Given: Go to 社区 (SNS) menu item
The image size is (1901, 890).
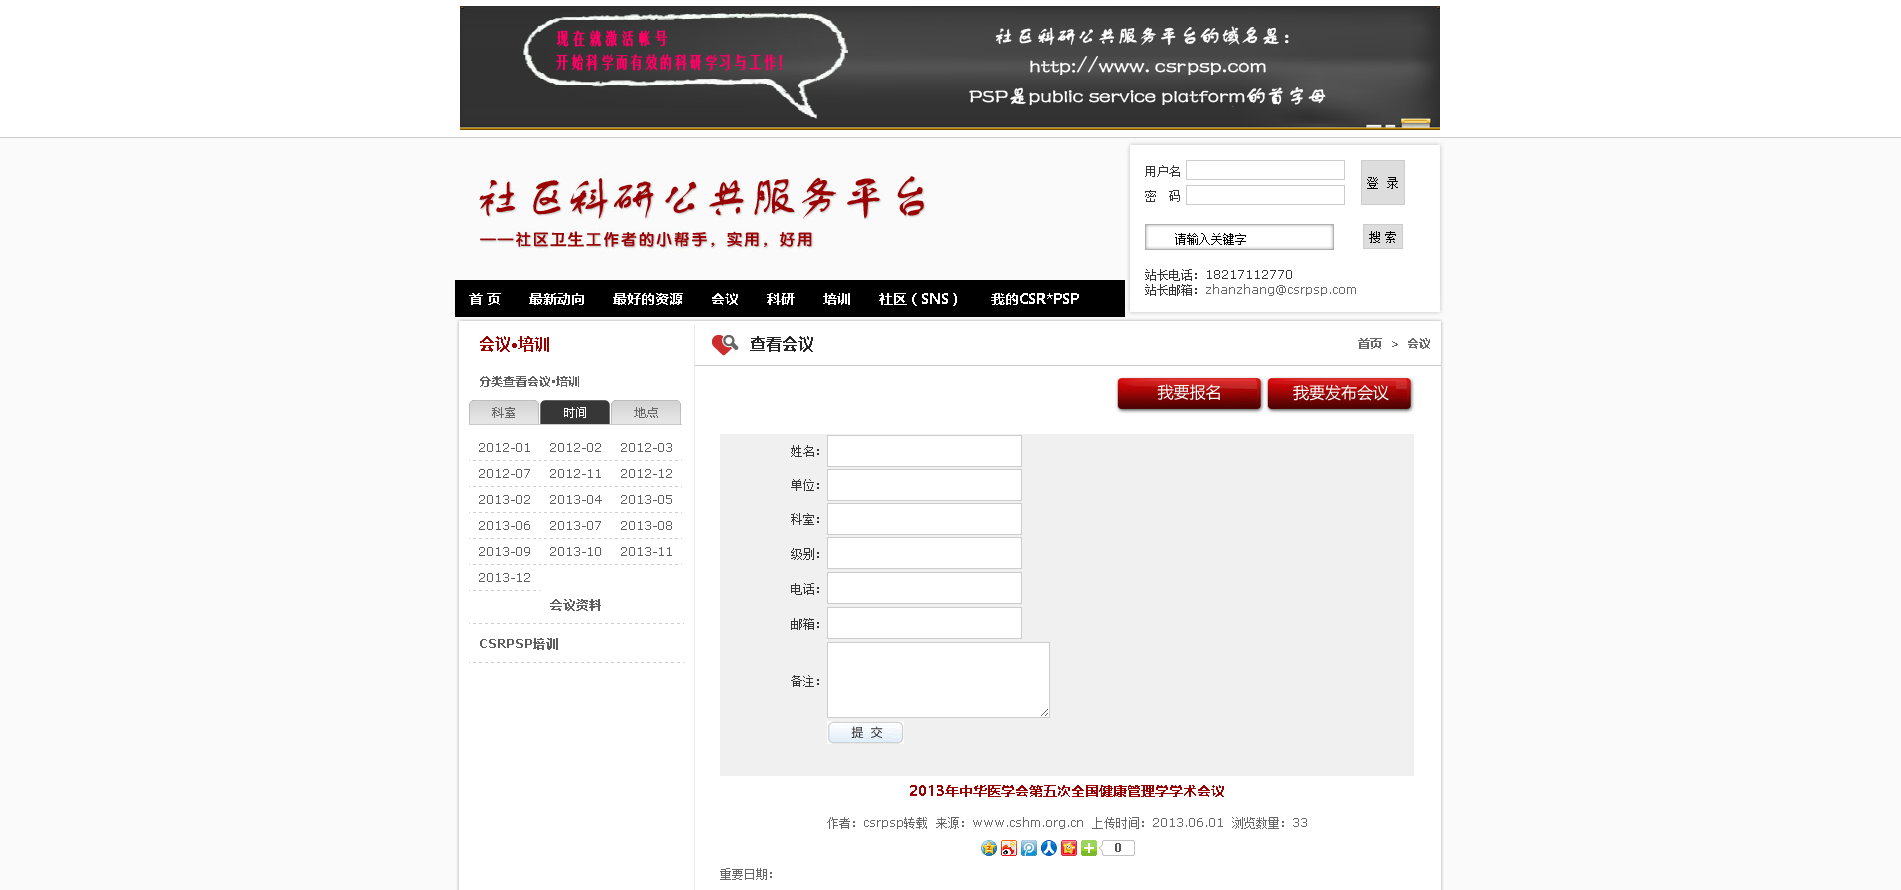Looking at the screenshot, I should coord(918,299).
